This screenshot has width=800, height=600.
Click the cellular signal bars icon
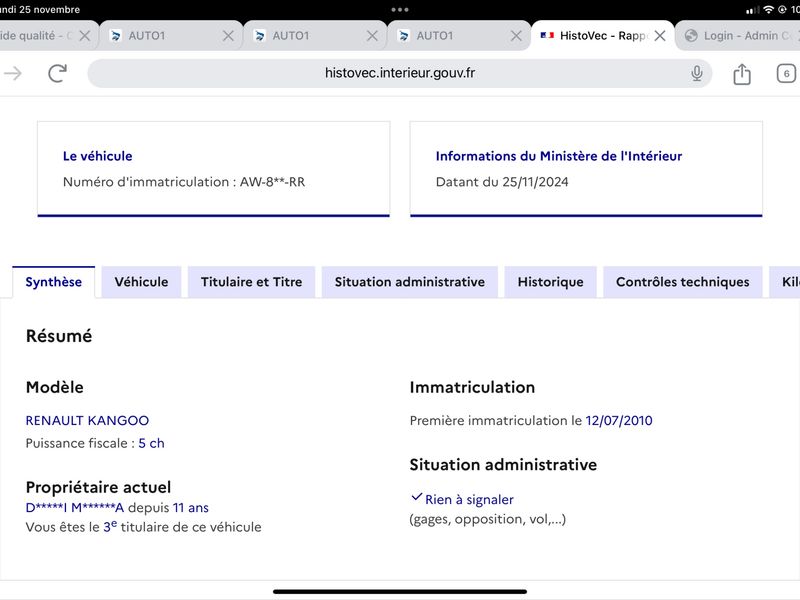click(752, 10)
